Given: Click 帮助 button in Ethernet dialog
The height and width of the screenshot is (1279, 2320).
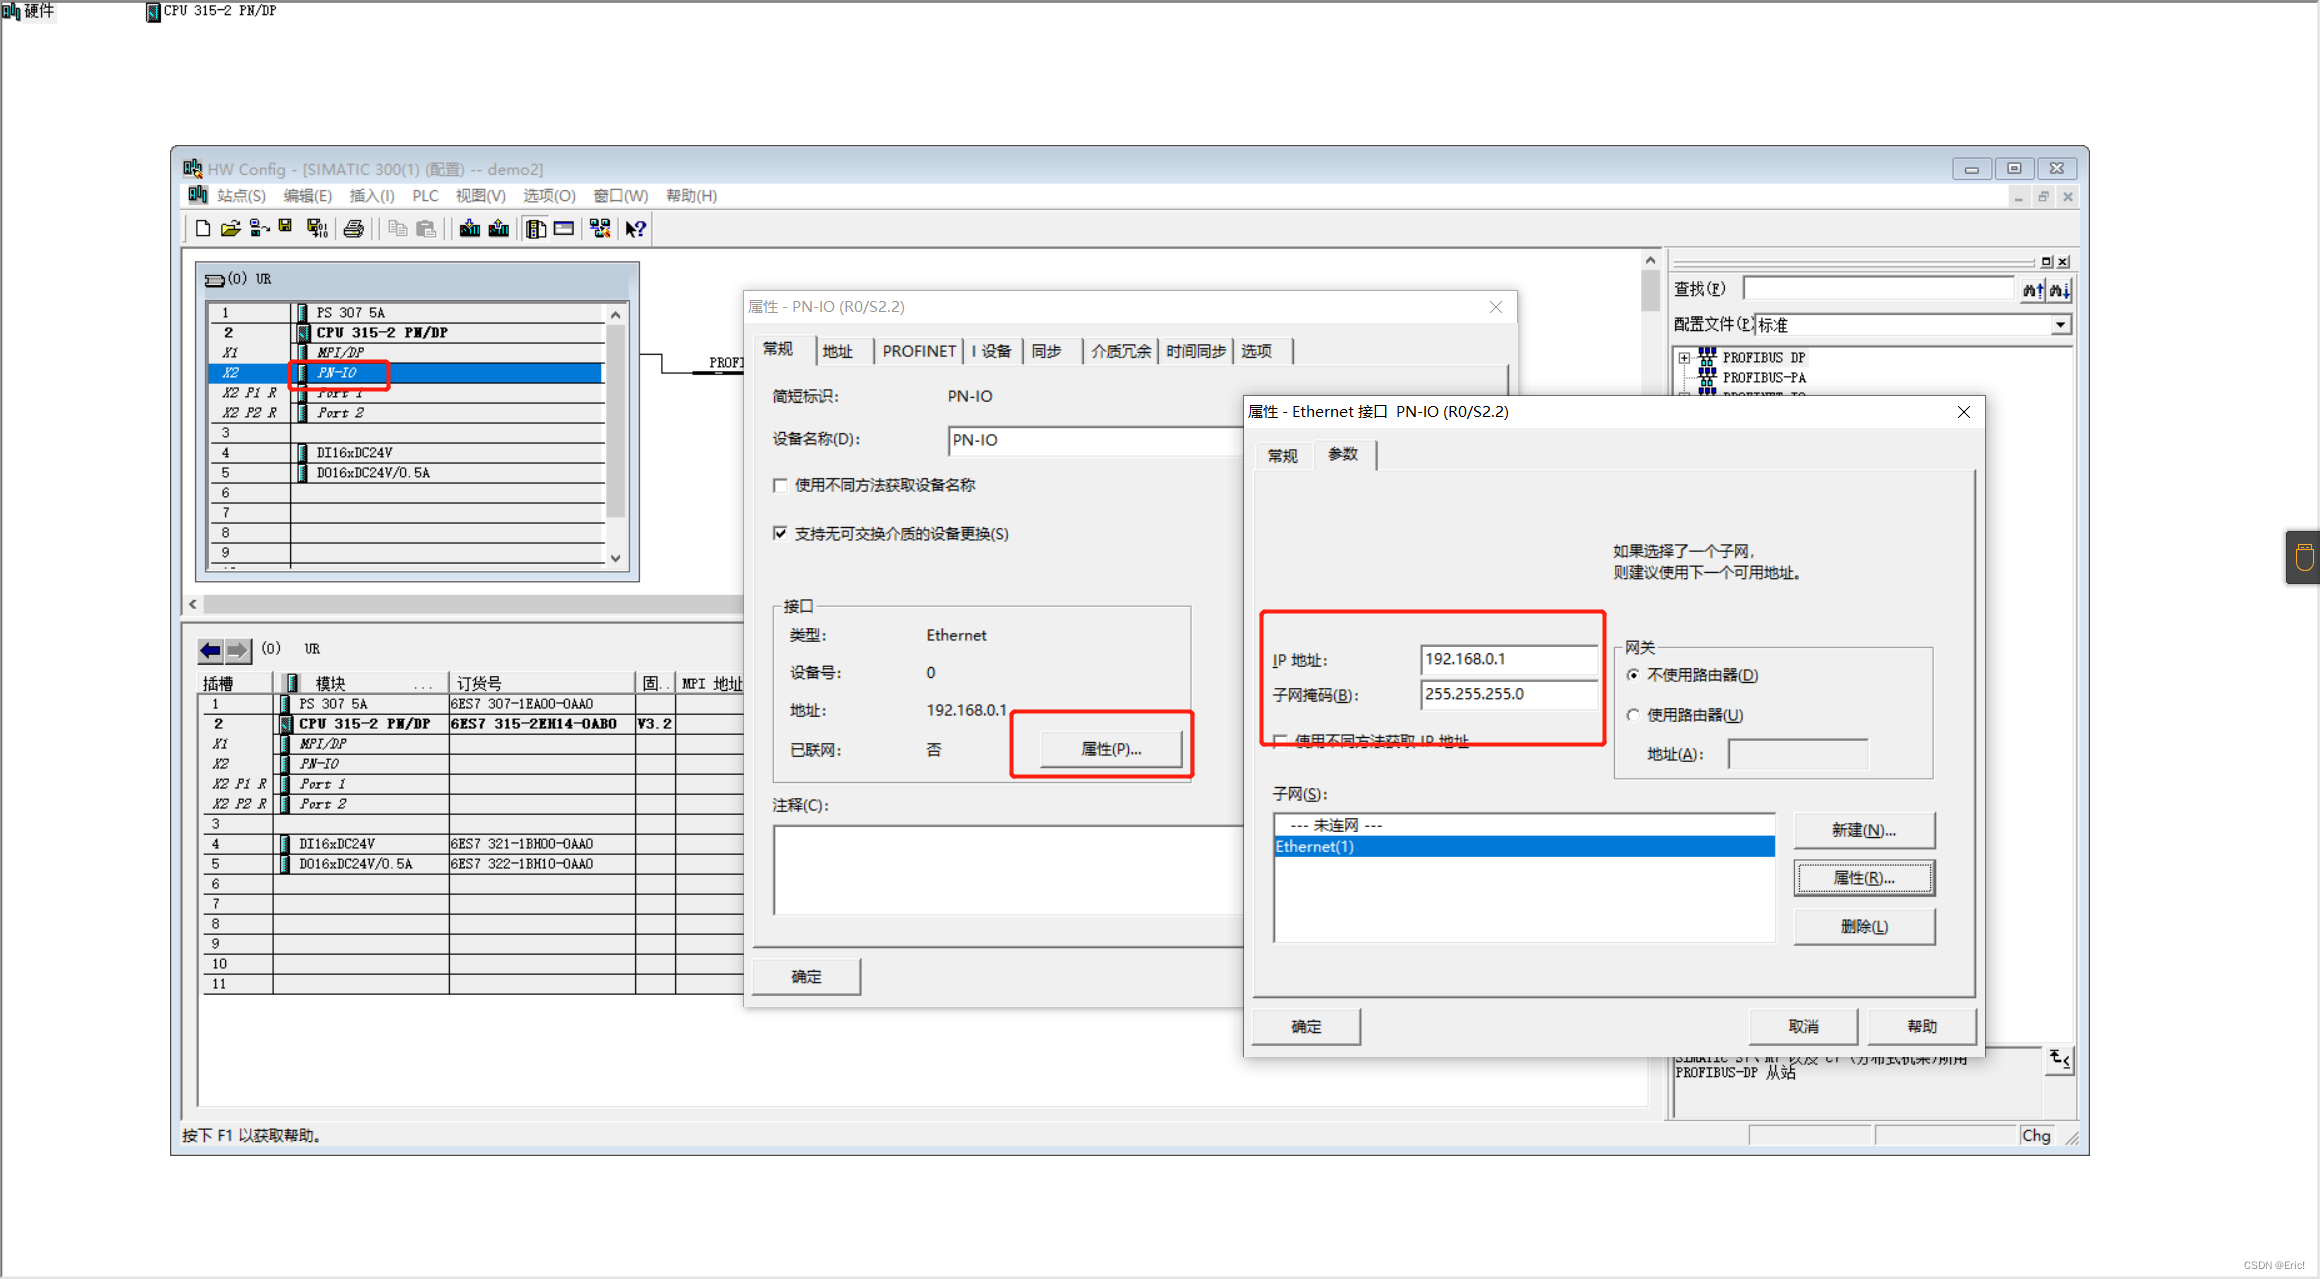Looking at the screenshot, I should [1922, 1027].
